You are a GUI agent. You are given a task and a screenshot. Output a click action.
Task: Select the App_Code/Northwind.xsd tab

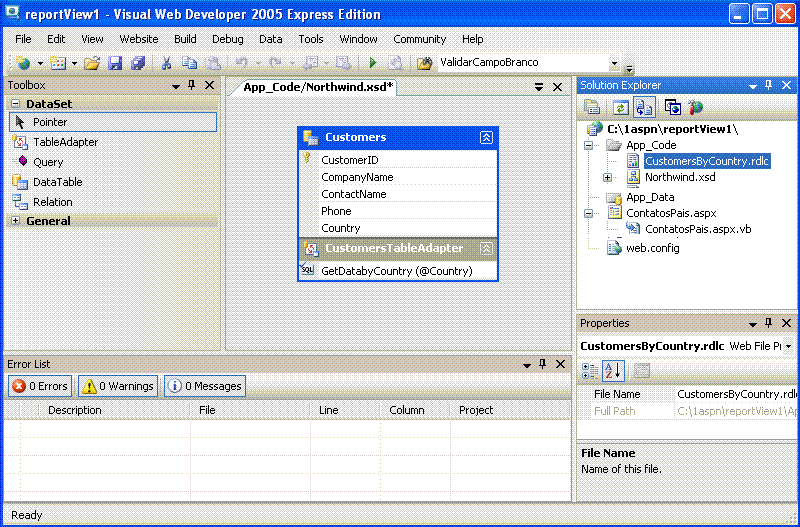pyautogui.click(x=318, y=87)
